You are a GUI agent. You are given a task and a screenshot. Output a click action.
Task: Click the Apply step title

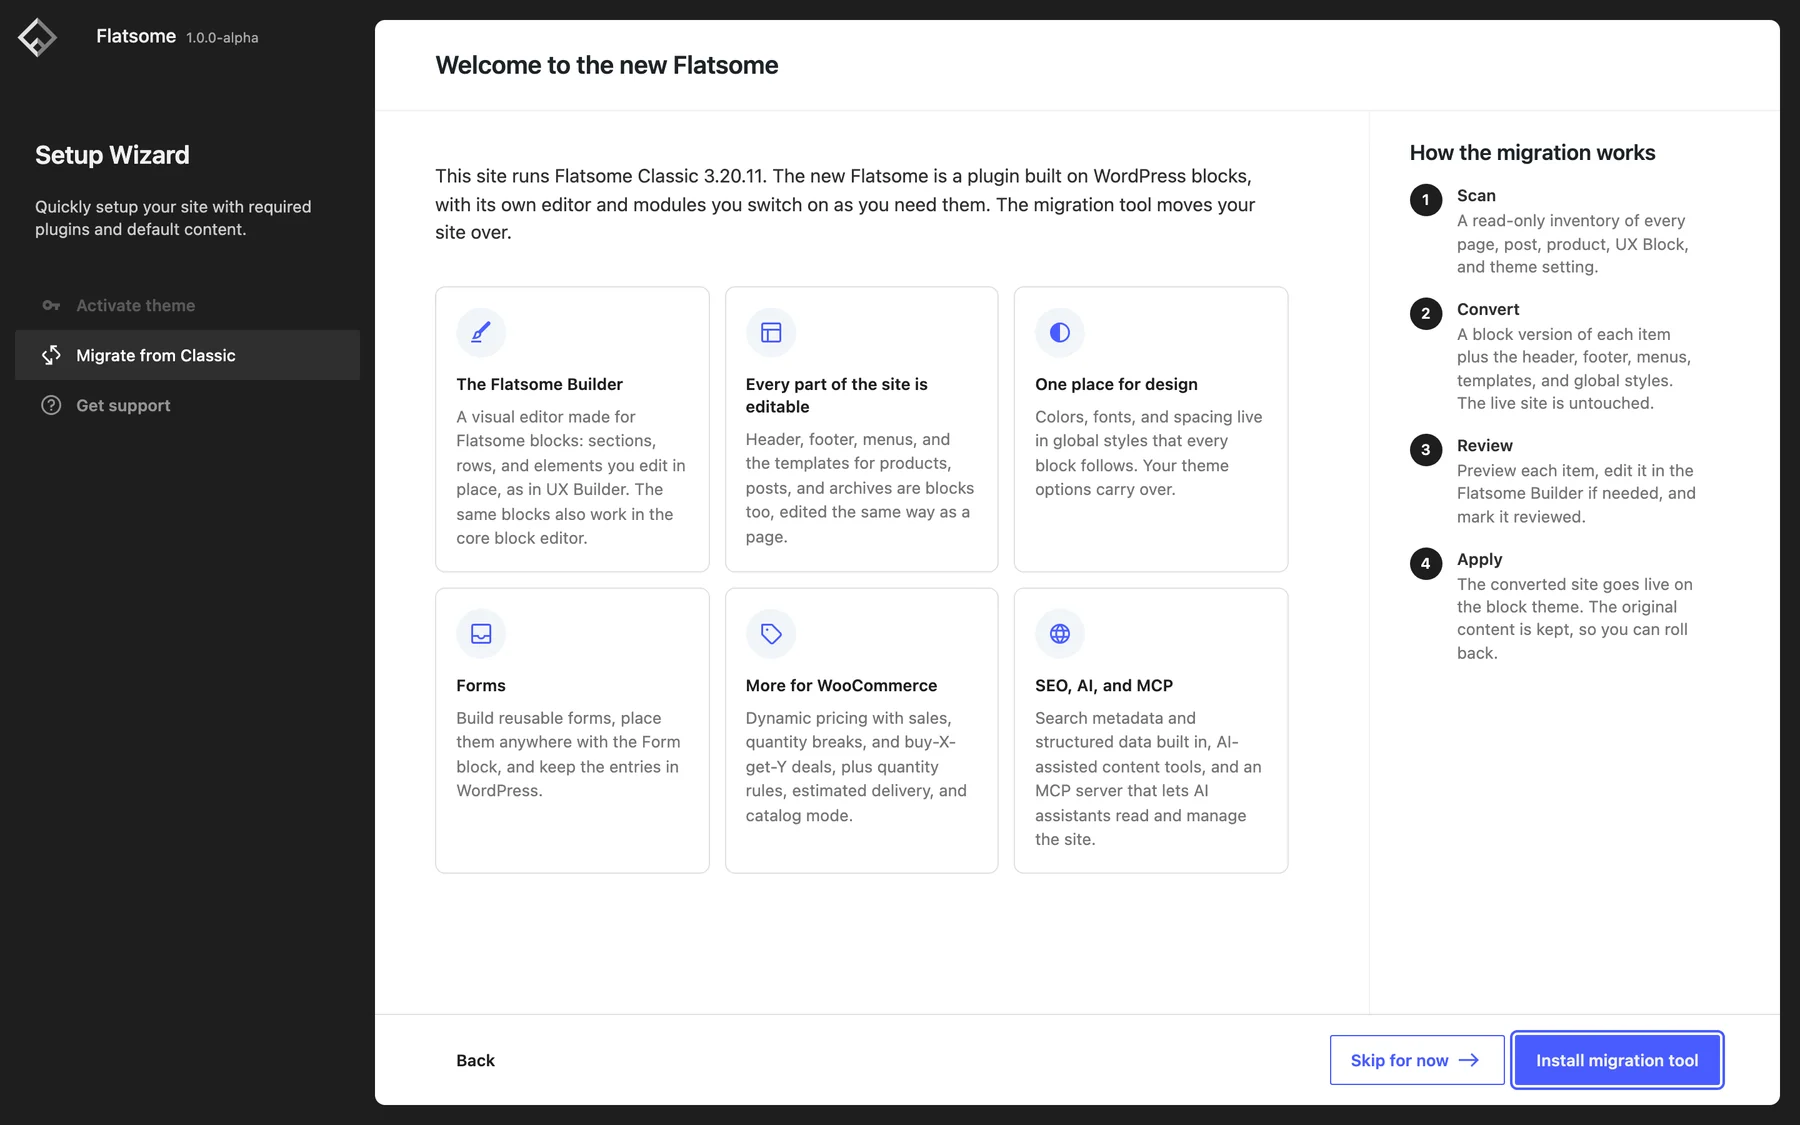(x=1480, y=559)
